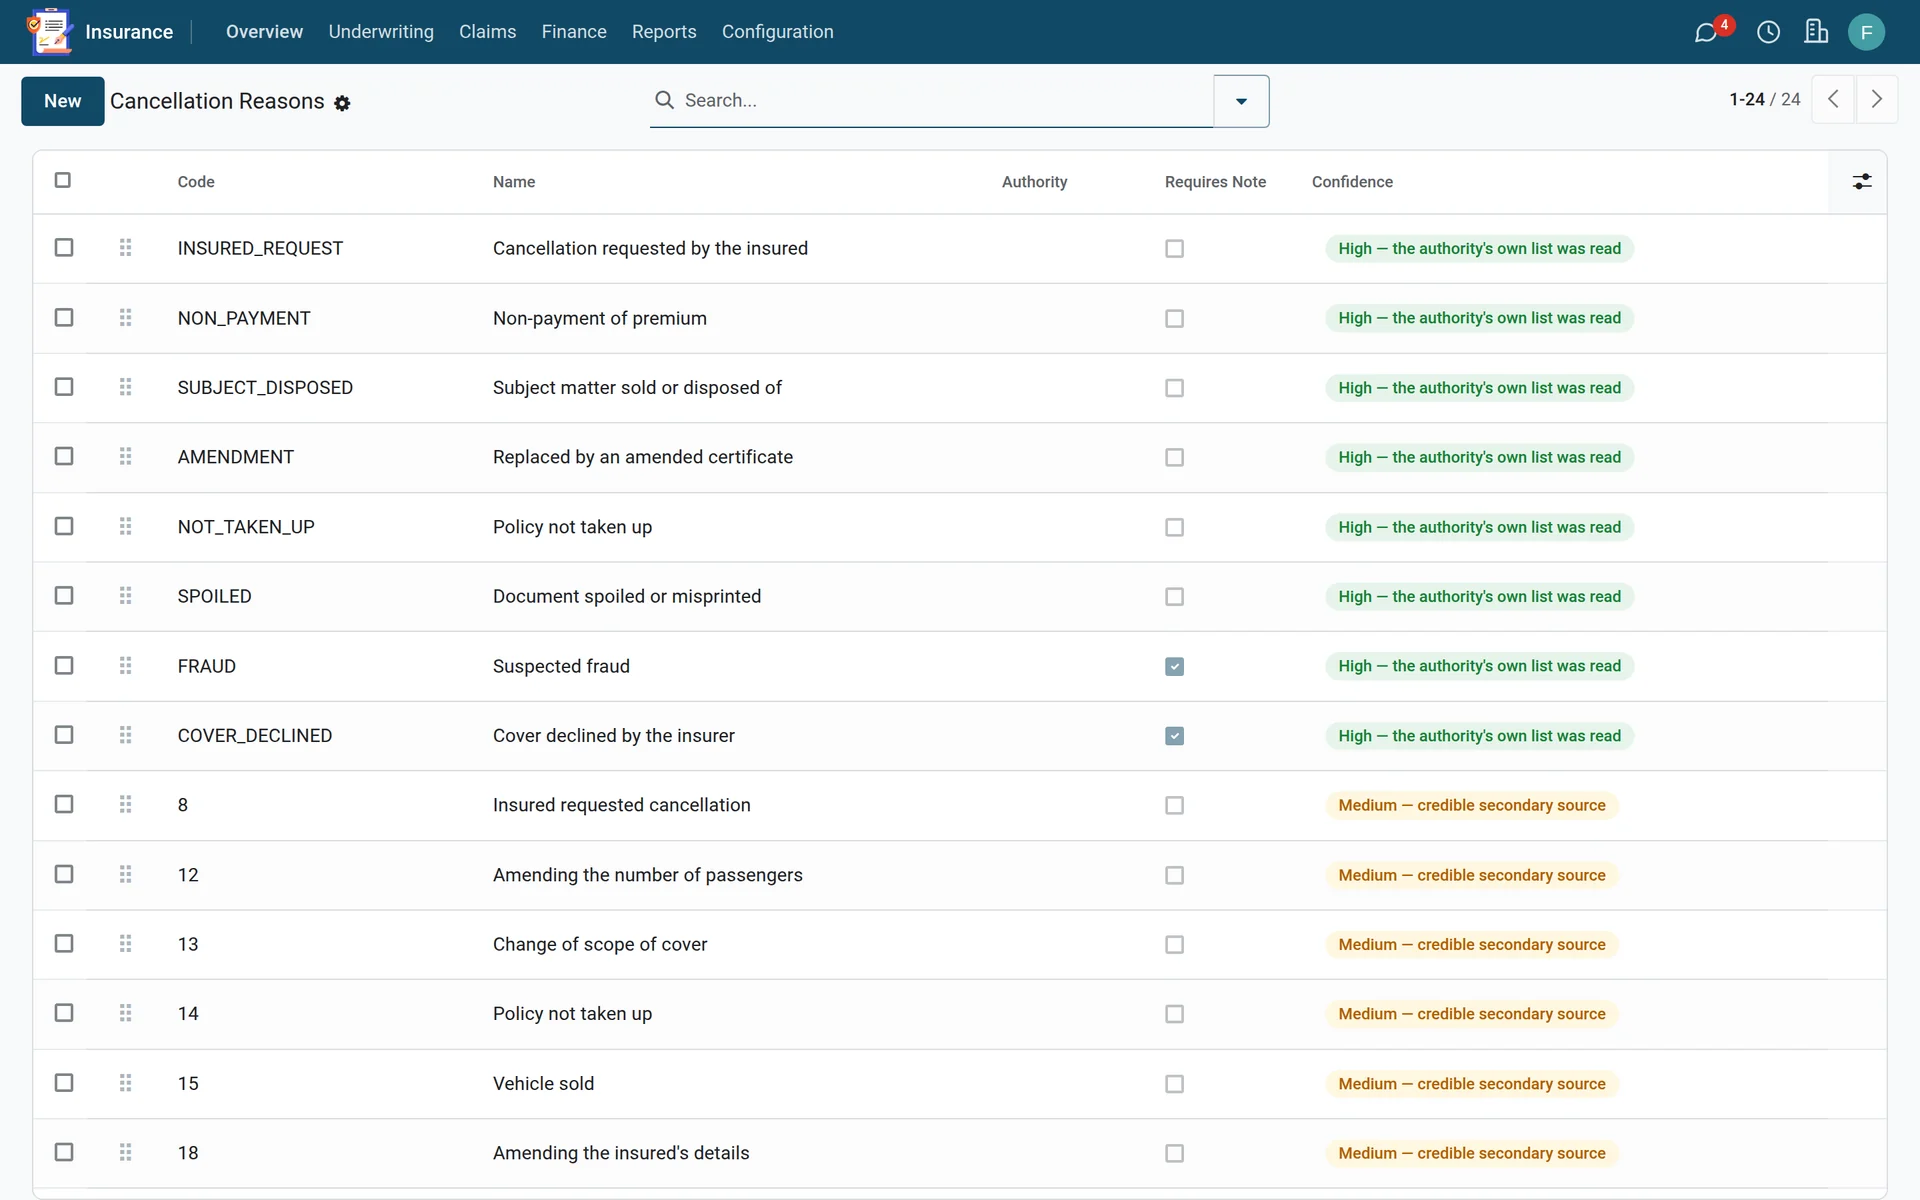Open 'Change of scope of cover' record

[x=600, y=944]
